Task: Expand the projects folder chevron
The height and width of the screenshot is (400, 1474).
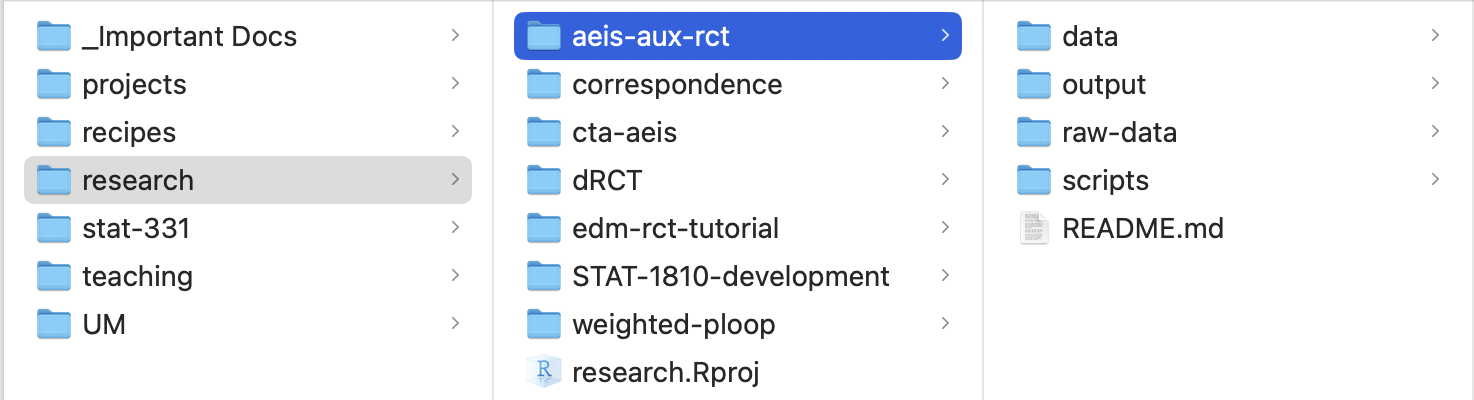Action: tap(455, 84)
